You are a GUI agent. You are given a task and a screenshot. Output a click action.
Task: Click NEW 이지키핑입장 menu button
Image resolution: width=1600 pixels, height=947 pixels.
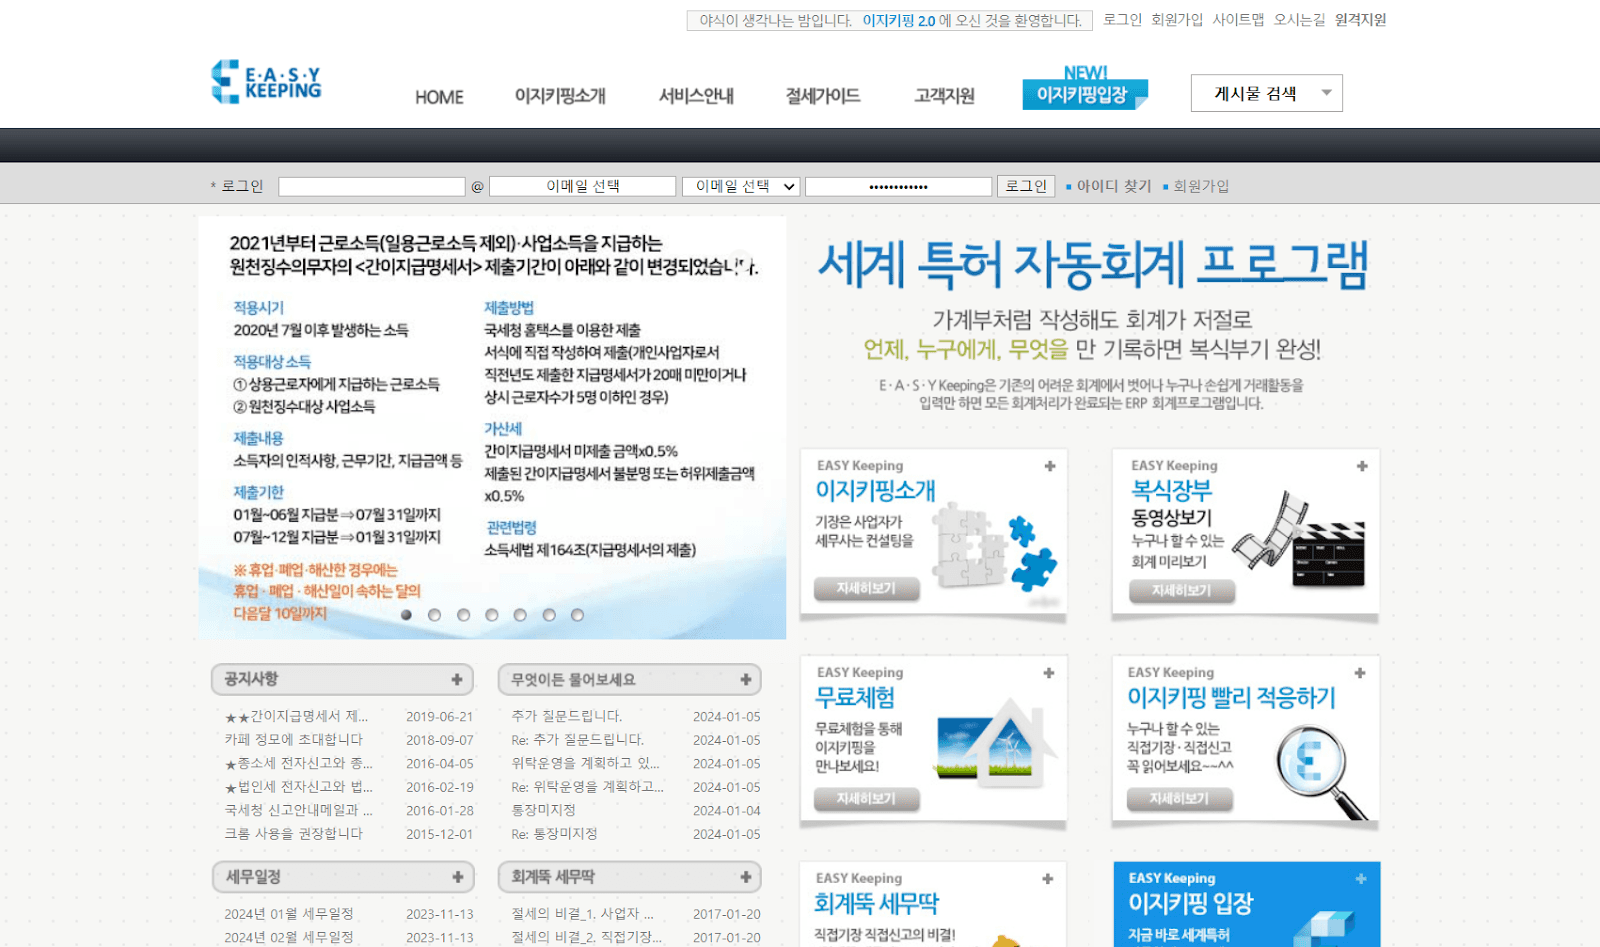[x=1085, y=89]
